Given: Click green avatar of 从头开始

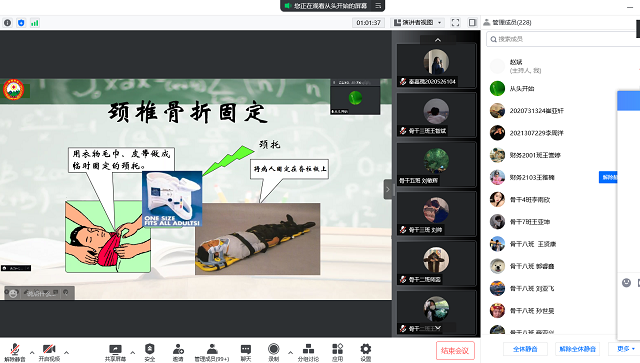Looking at the screenshot, I should pos(497,88).
